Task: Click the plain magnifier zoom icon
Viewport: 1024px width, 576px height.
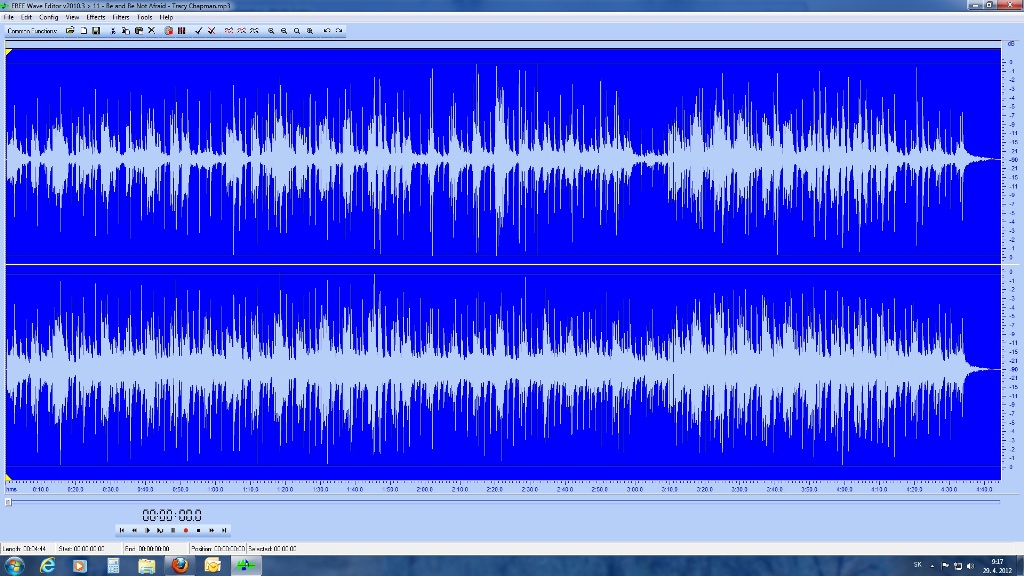Action: (x=296, y=31)
